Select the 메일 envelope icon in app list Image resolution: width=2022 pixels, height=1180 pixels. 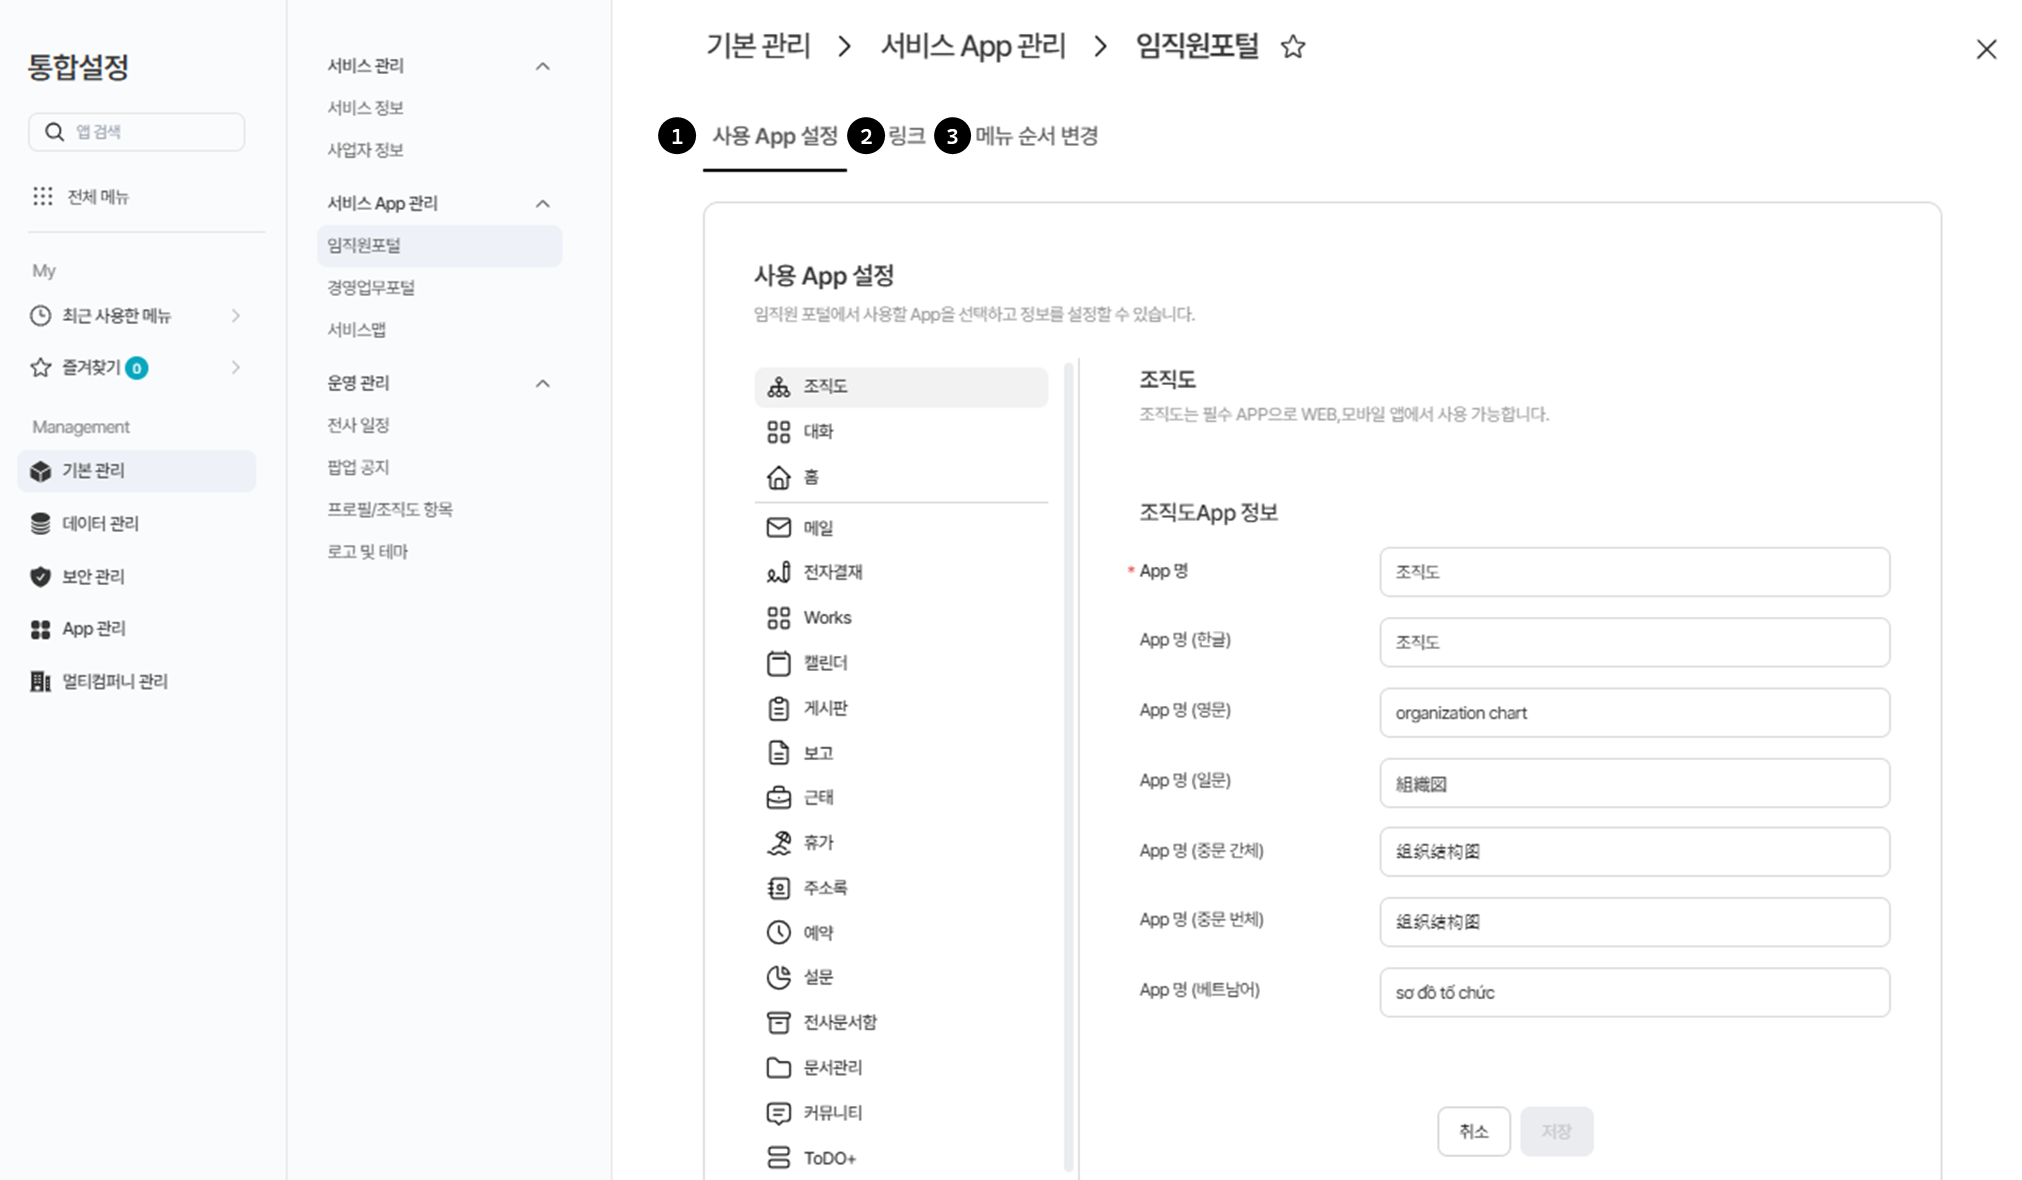tap(778, 527)
